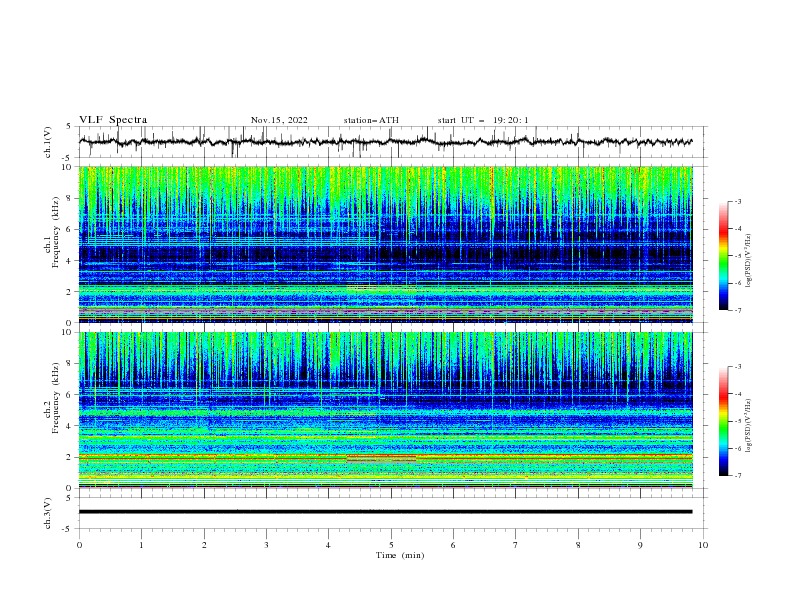Click the "10" tick on the time axis
Screen dimensions: 792x612
[703, 545]
